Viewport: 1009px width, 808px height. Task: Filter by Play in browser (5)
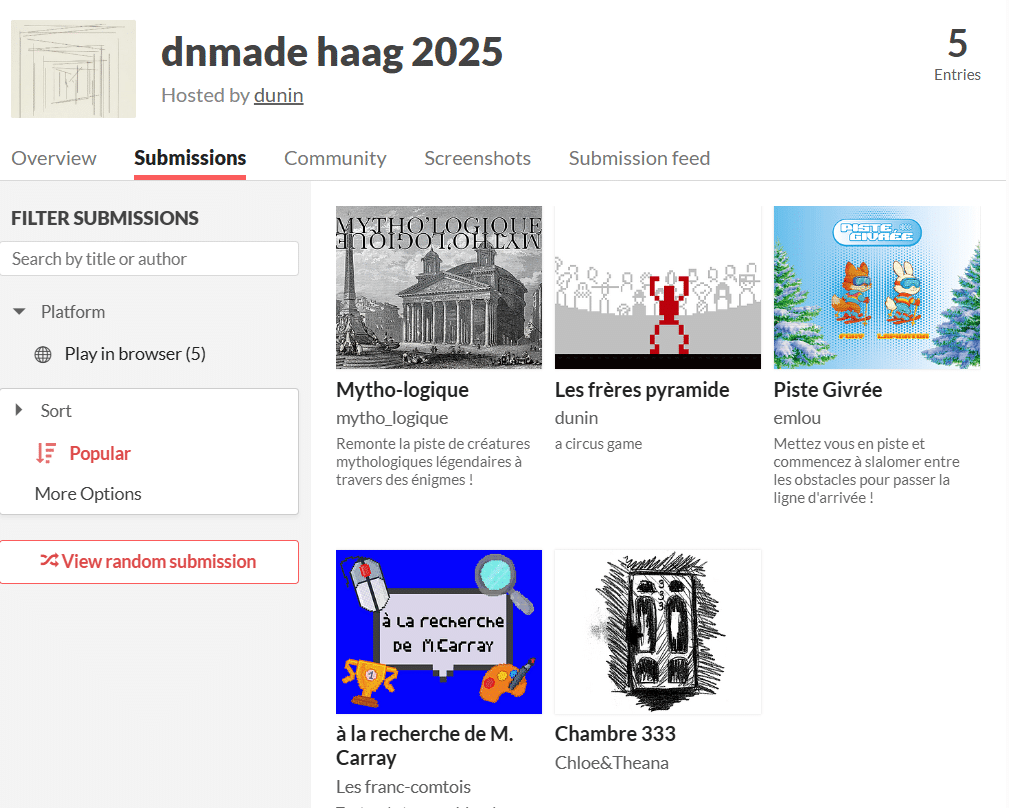pyautogui.click(x=135, y=354)
